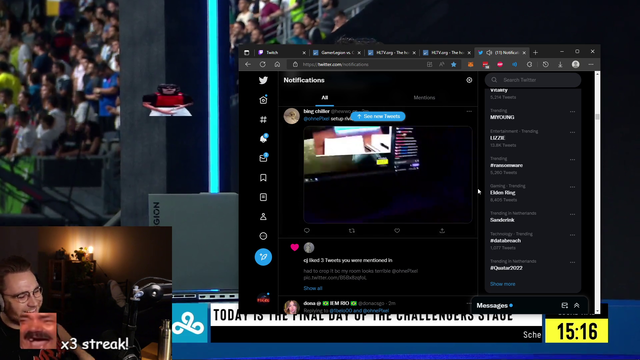The width and height of the screenshot is (640, 360).
Task: Open the More circle icon in sidebar
Action: pos(263,236)
